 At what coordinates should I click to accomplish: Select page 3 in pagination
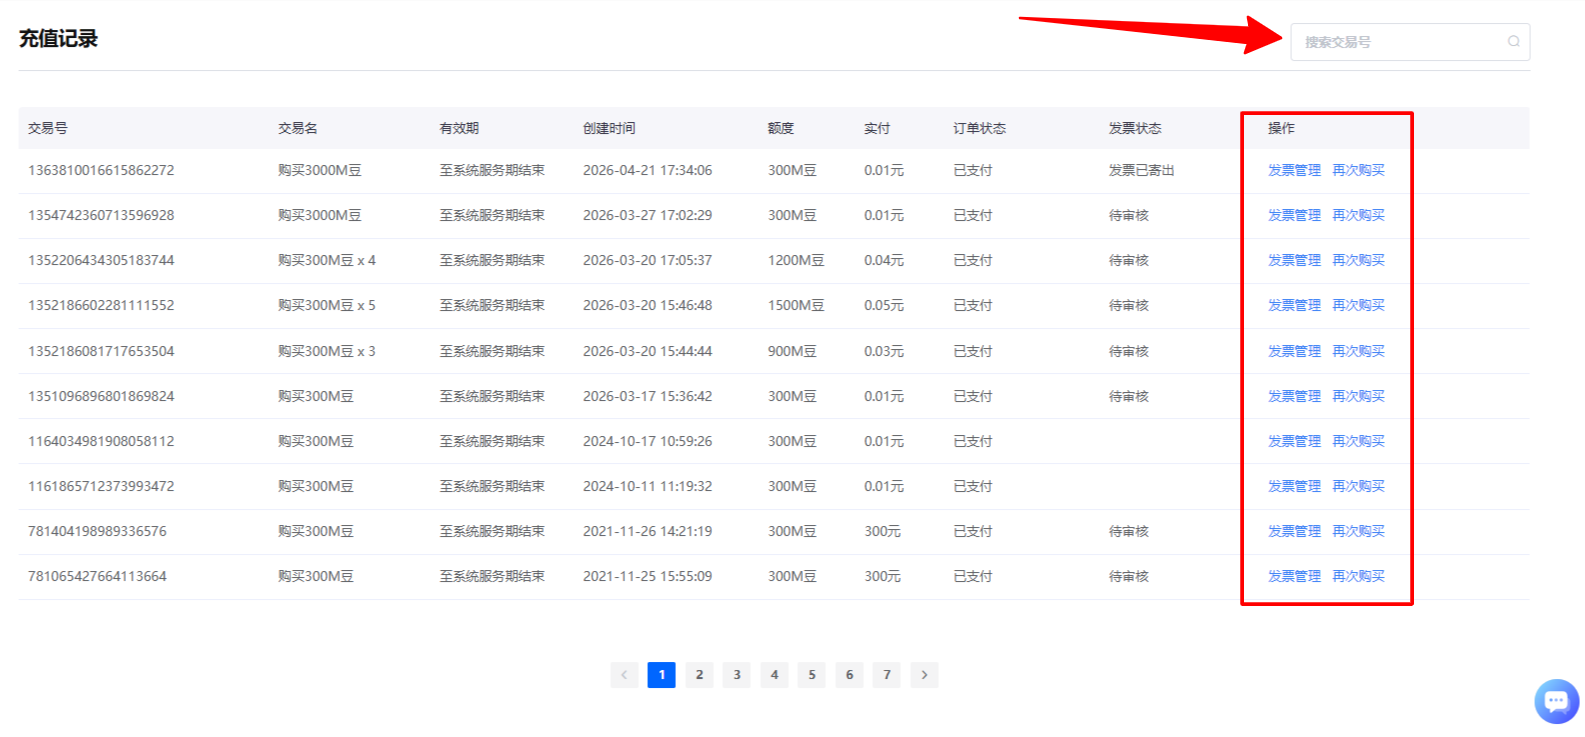pyautogui.click(x=737, y=675)
